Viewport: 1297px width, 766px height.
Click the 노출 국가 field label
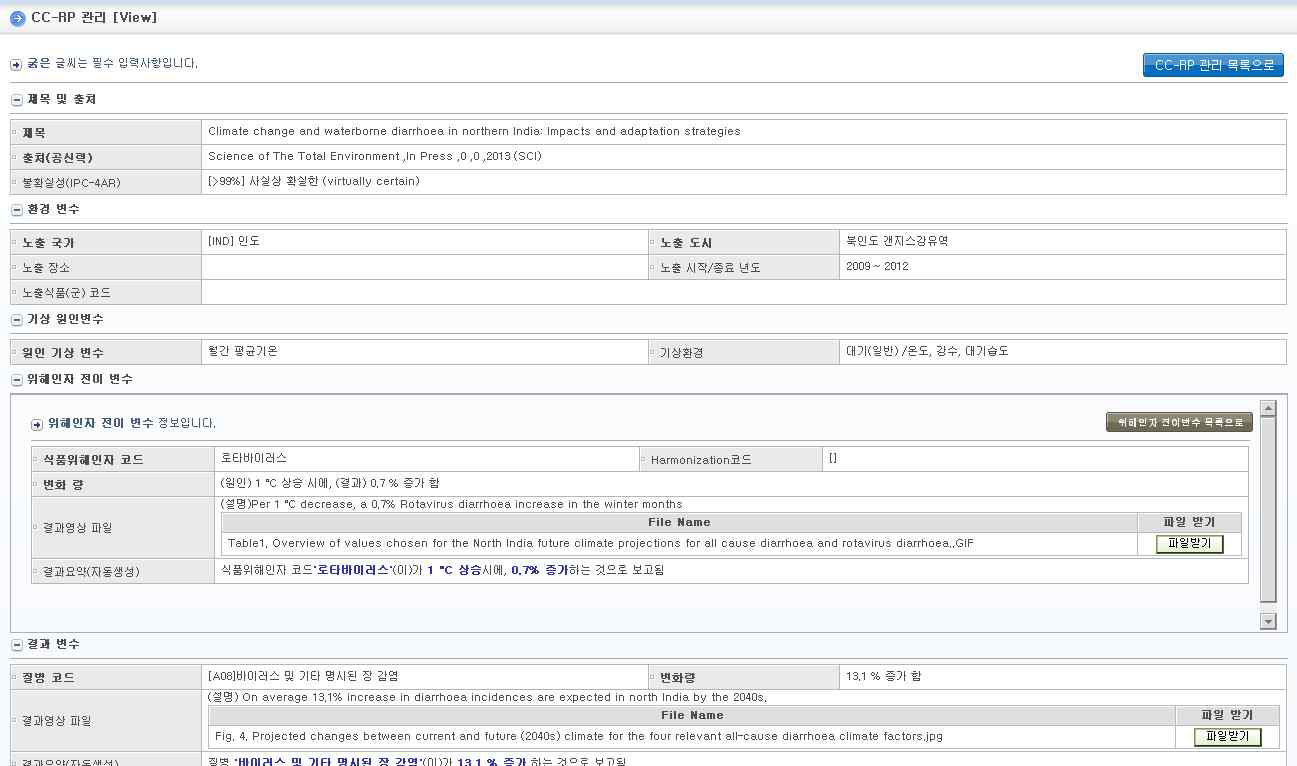tap(48, 243)
